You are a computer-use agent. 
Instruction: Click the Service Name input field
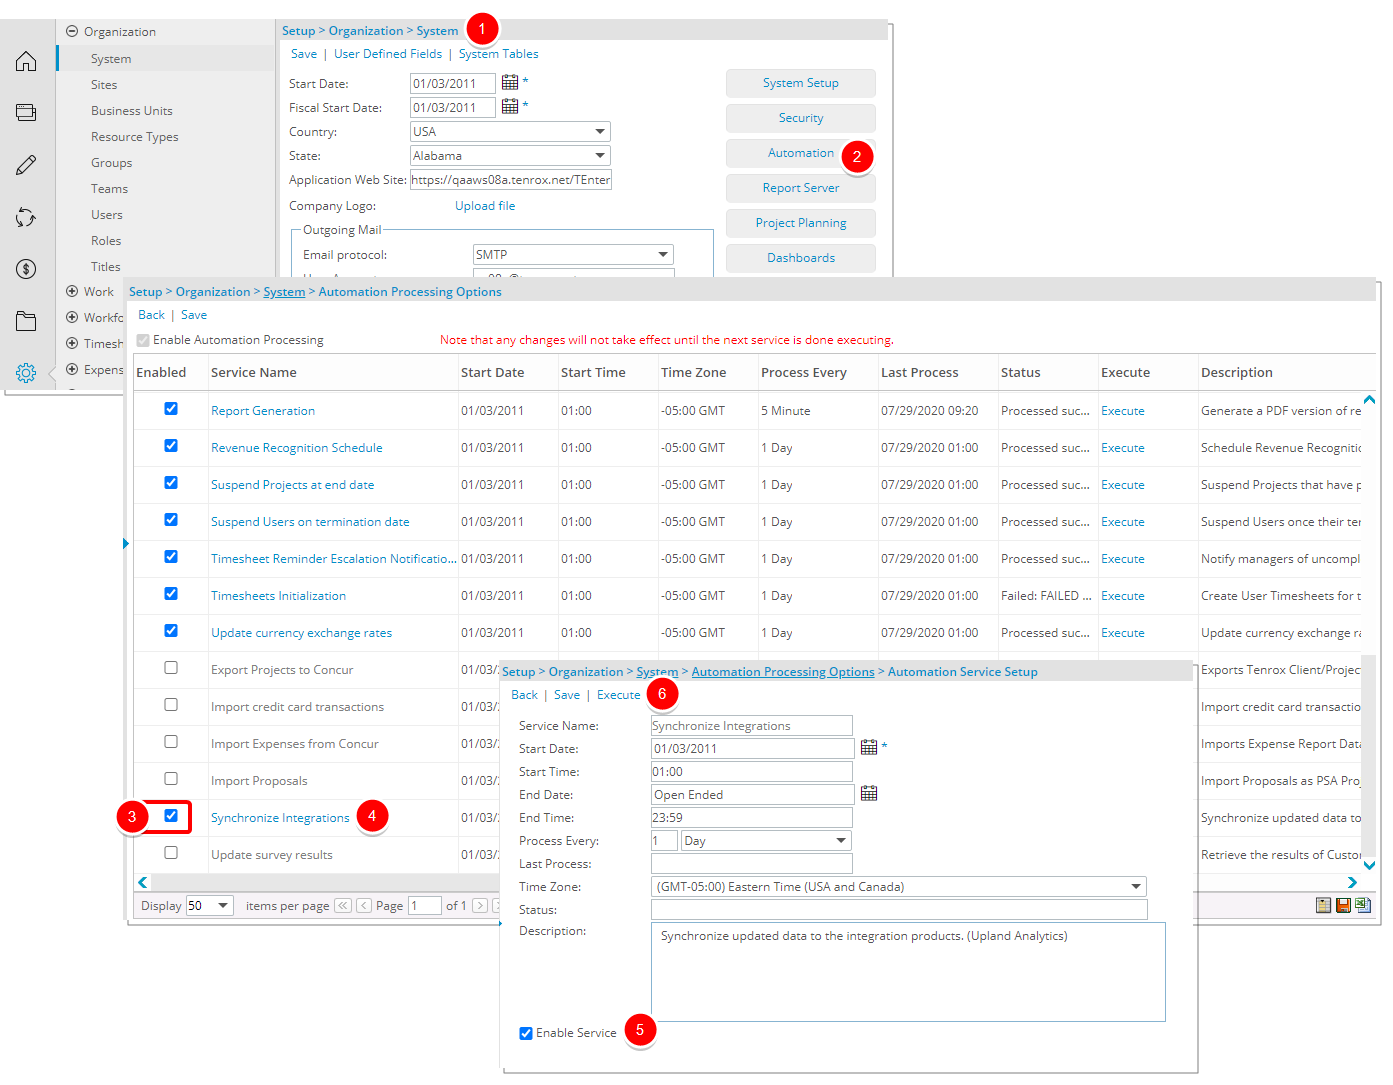(751, 726)
